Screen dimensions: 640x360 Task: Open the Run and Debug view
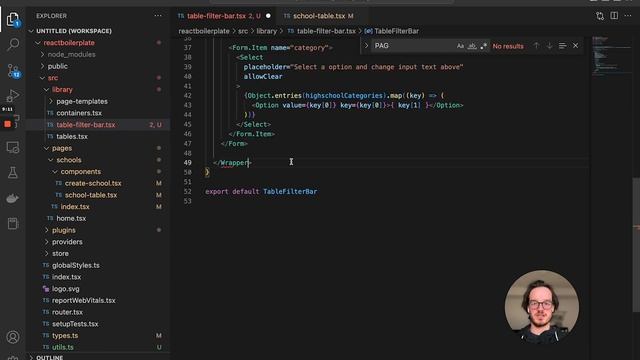[x=13, y=96]
